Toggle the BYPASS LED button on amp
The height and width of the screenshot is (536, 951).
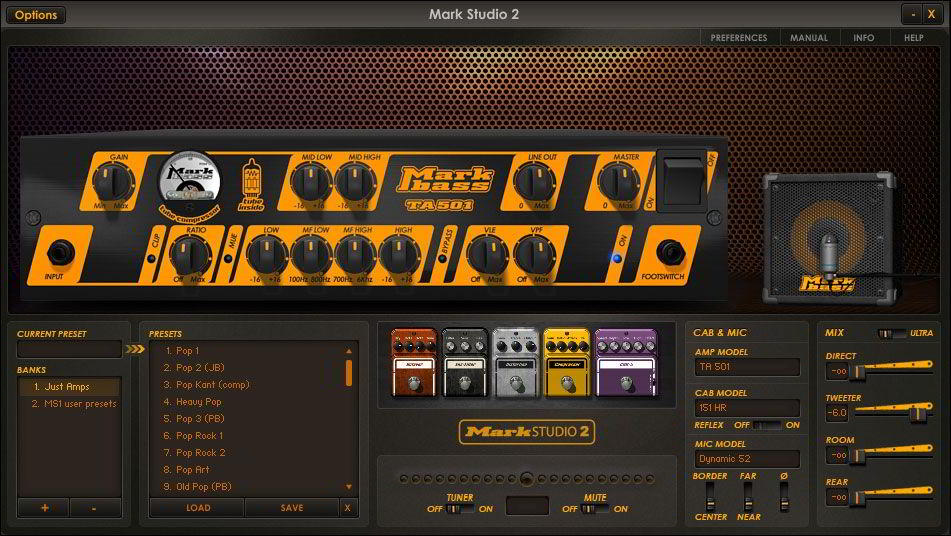pos(442,258)
